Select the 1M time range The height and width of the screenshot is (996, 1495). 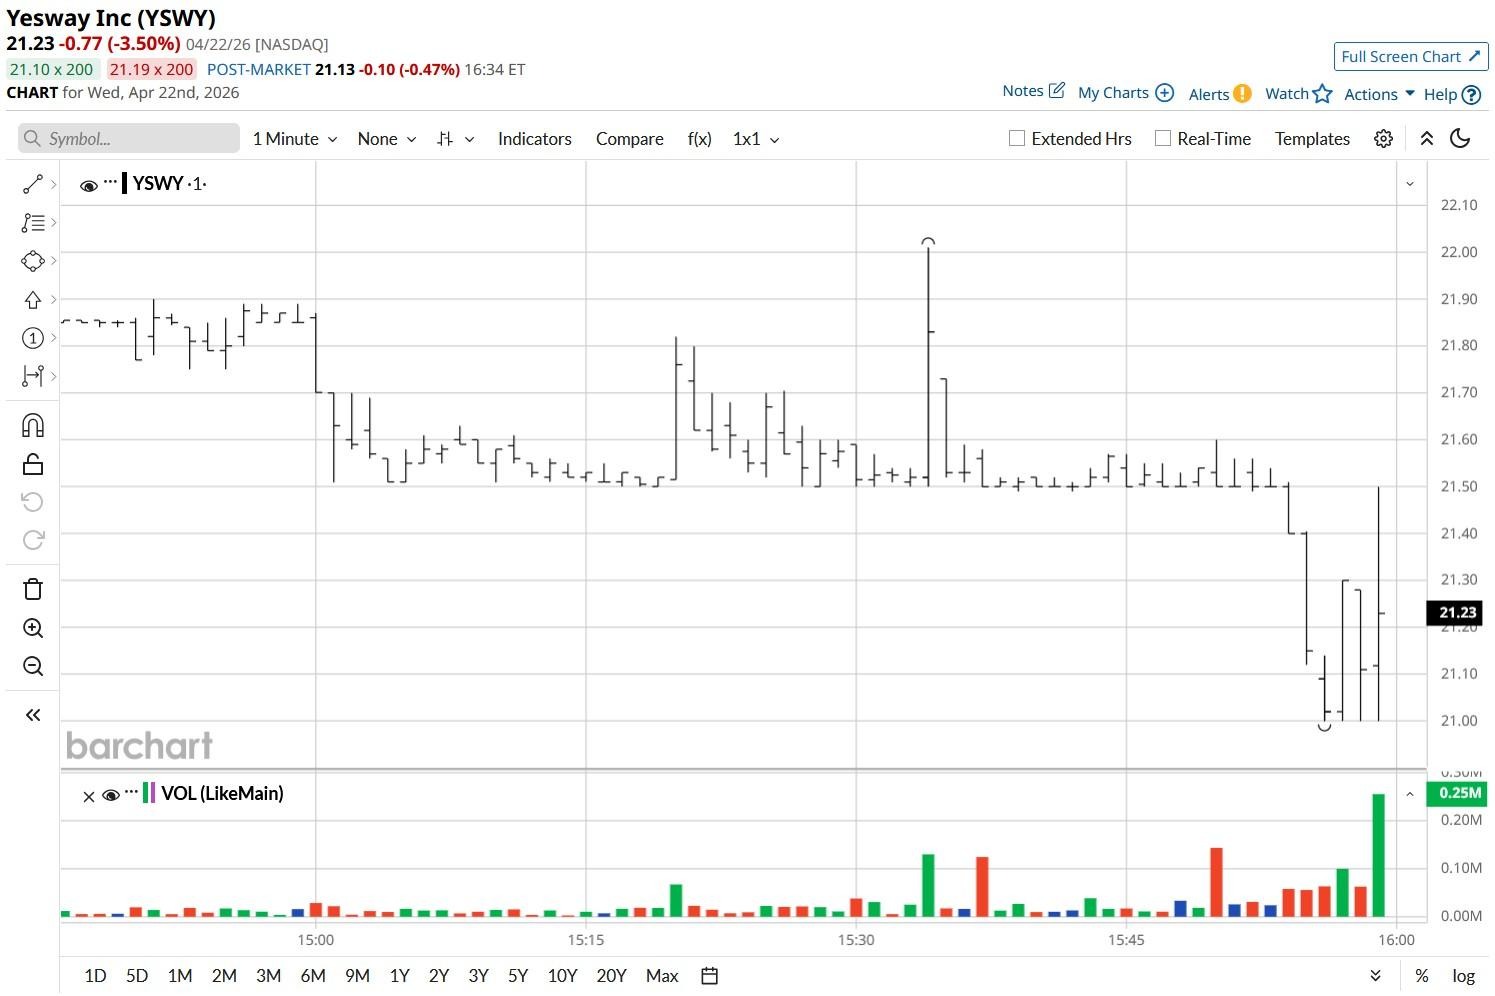(180, 976)
